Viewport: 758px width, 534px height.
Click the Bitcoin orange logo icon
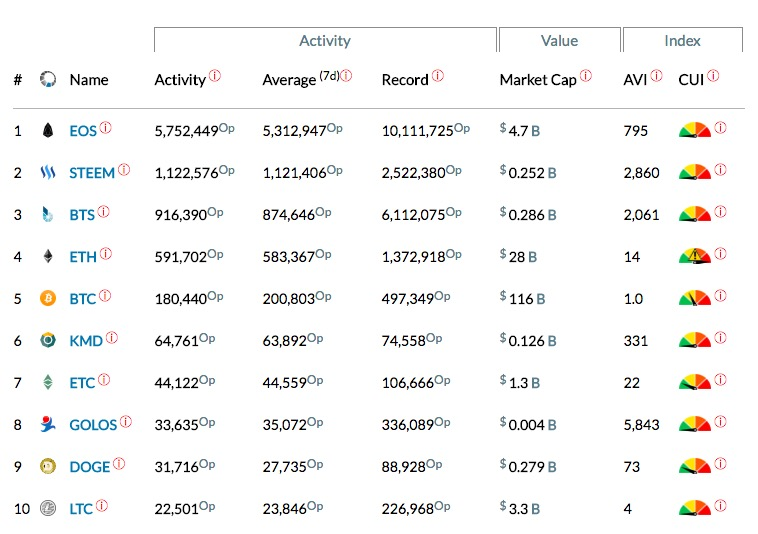(x=47, y=298)
